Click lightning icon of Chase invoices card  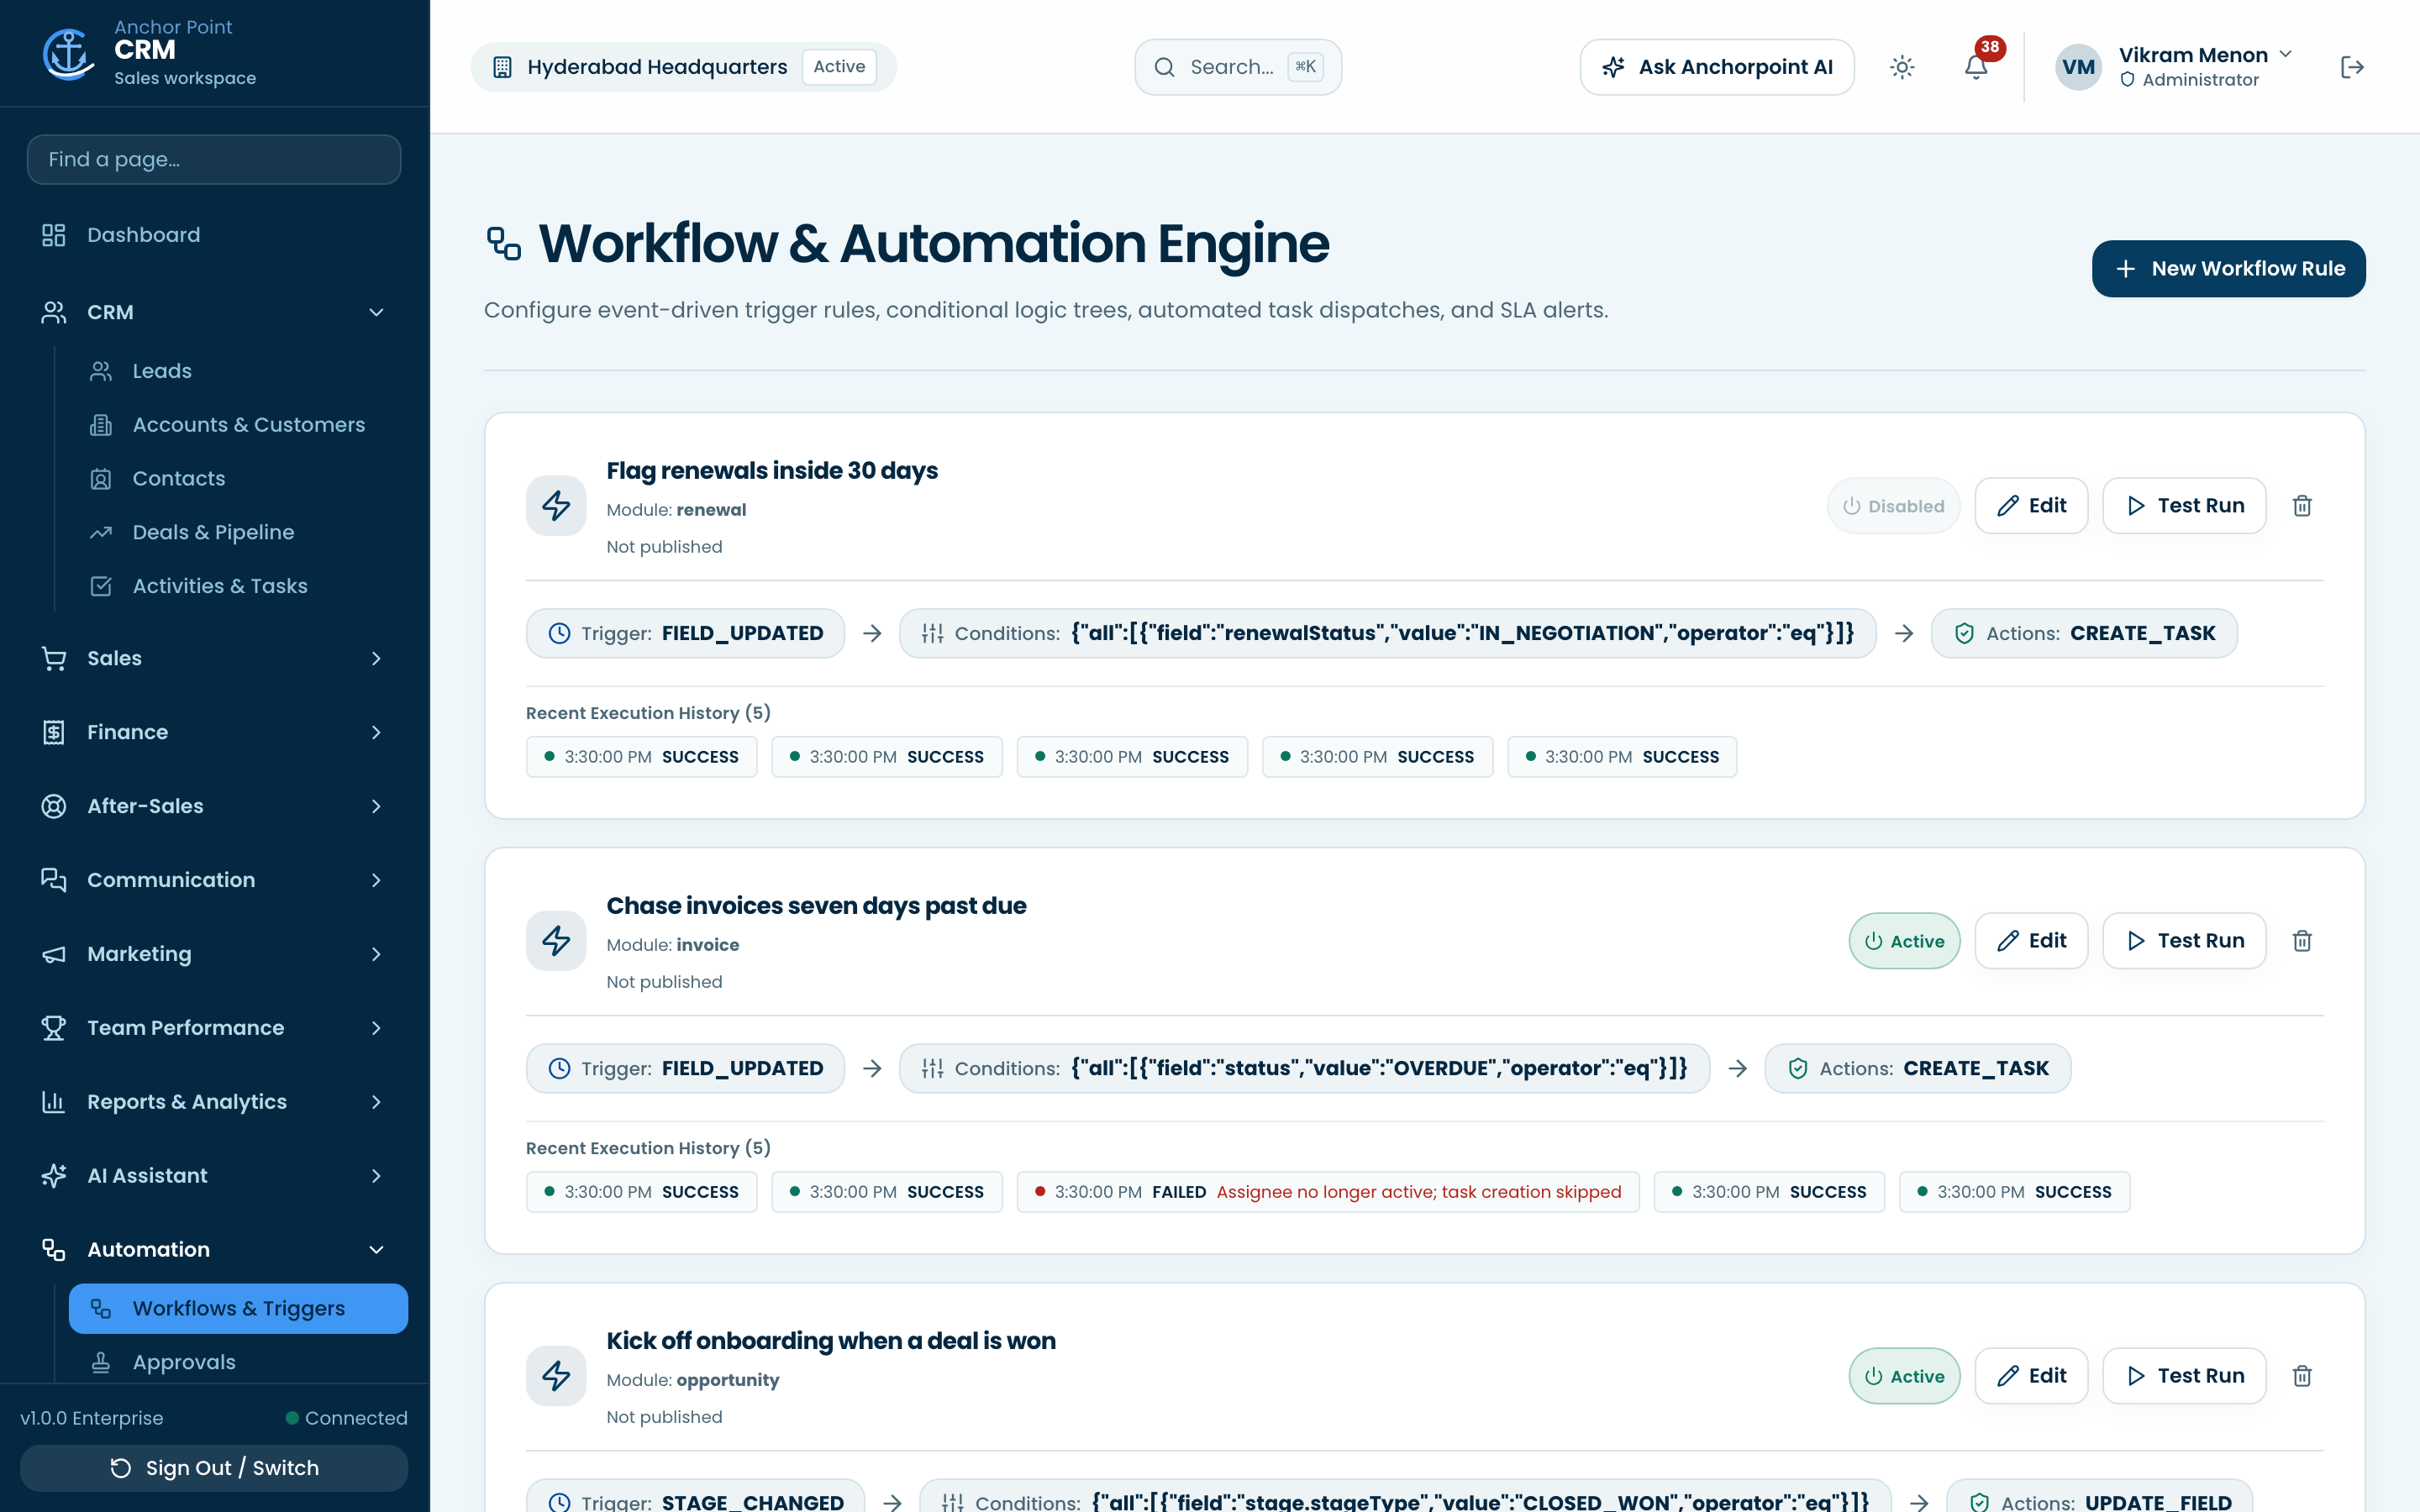tap(556, 941)
